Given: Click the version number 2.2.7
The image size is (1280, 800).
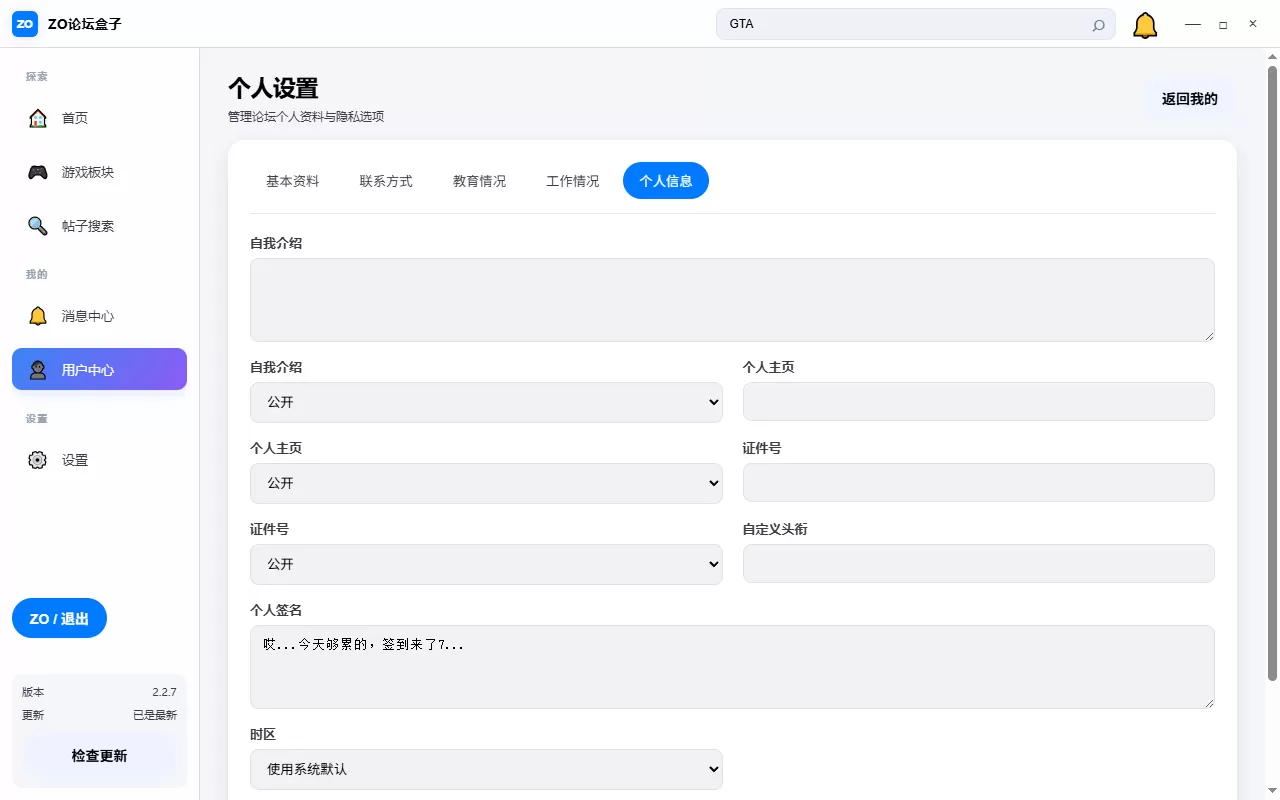Looking at the screenshot, I should click(164, 692).
